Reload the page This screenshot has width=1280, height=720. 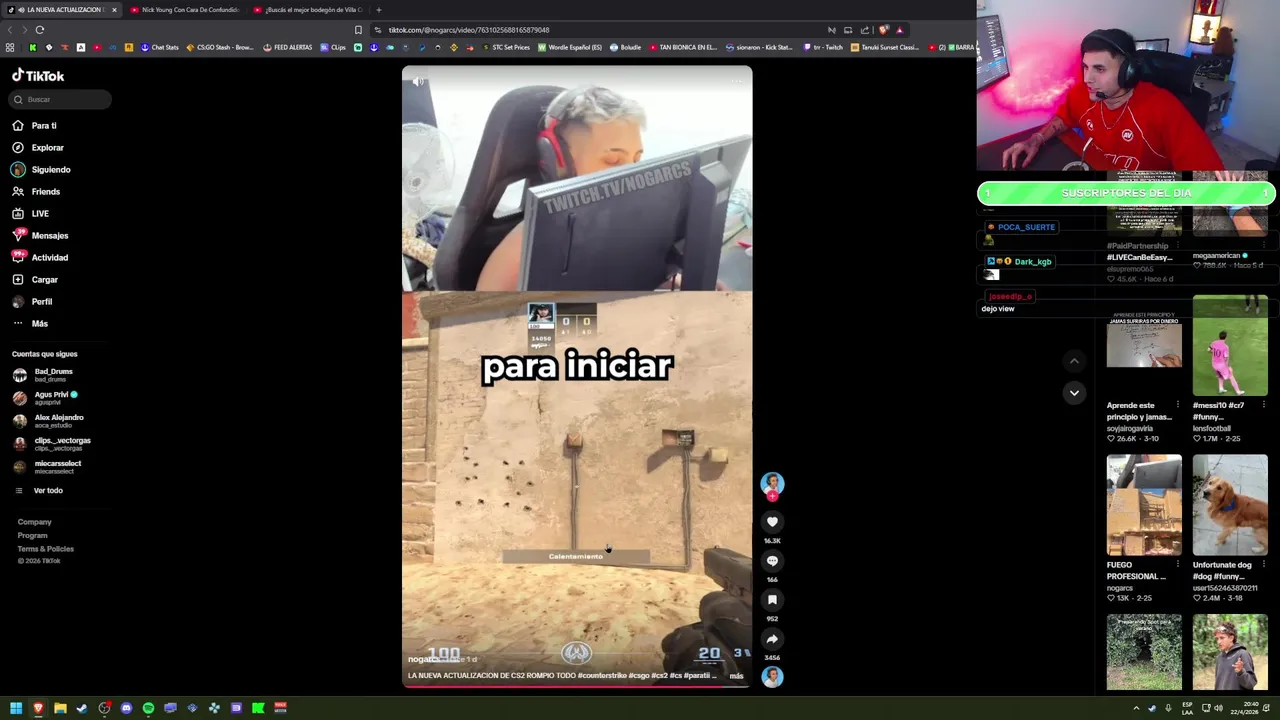(x=40, y=30)
